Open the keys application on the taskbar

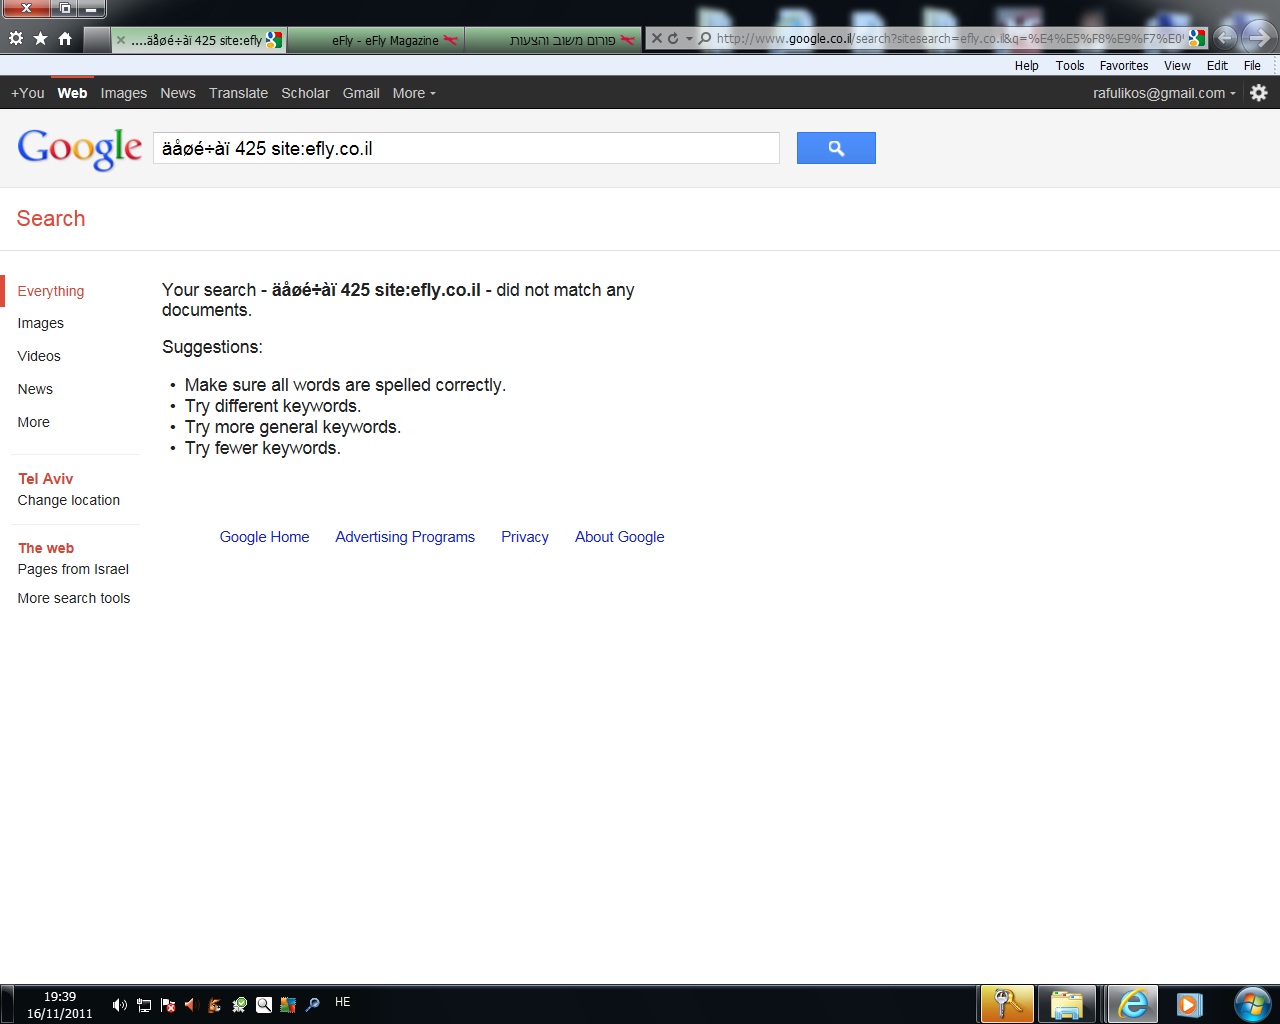pyautogui.click(x=1007, y=1004)
